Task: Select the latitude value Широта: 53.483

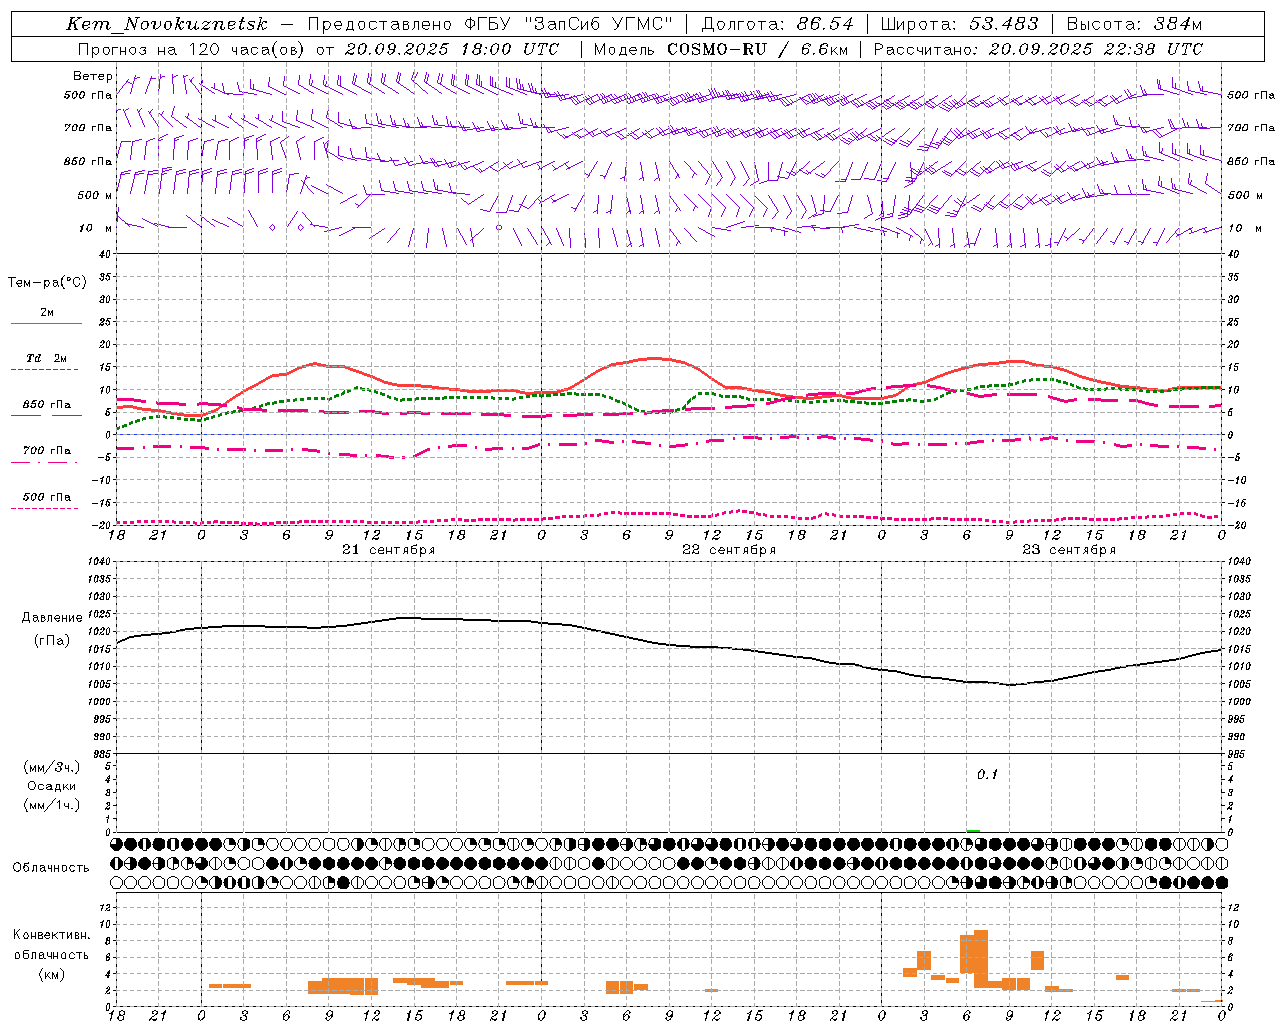Action: (x=959, y=24)
